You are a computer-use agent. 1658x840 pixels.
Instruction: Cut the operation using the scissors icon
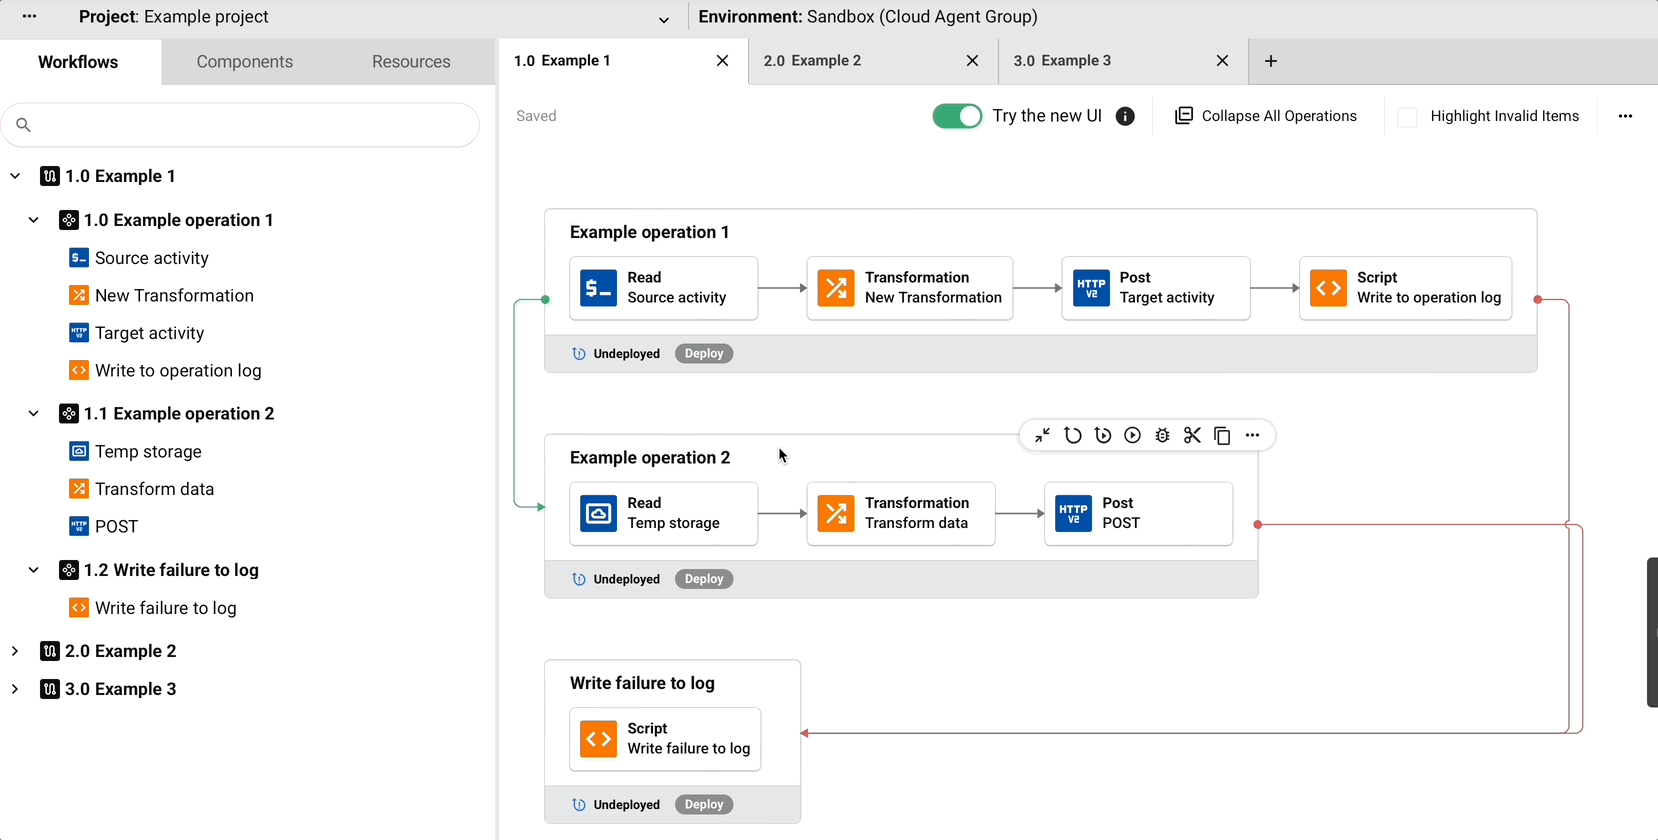pyautogui.click(x=1192, y=435)
